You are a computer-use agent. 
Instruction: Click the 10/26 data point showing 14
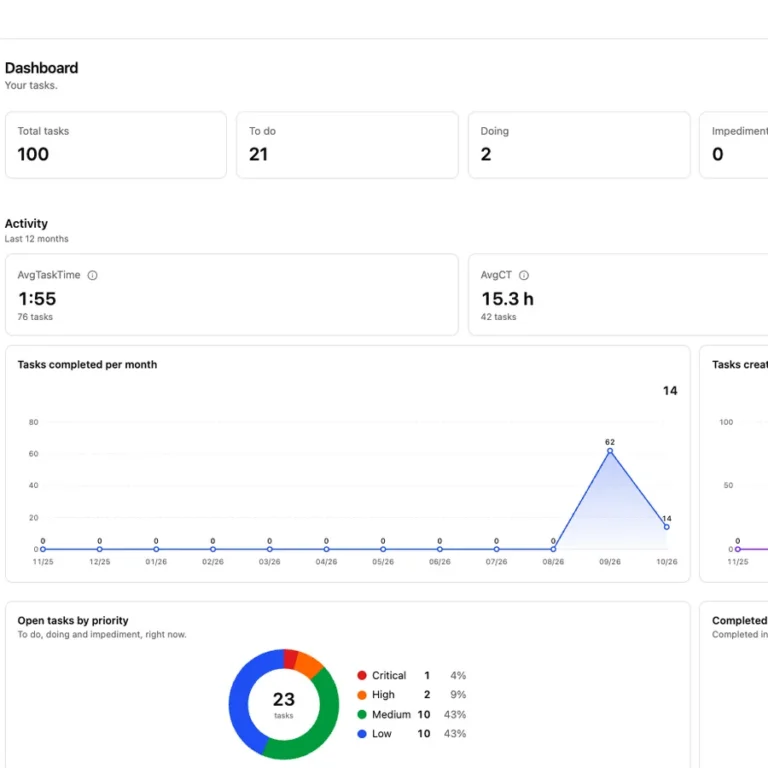667,527
